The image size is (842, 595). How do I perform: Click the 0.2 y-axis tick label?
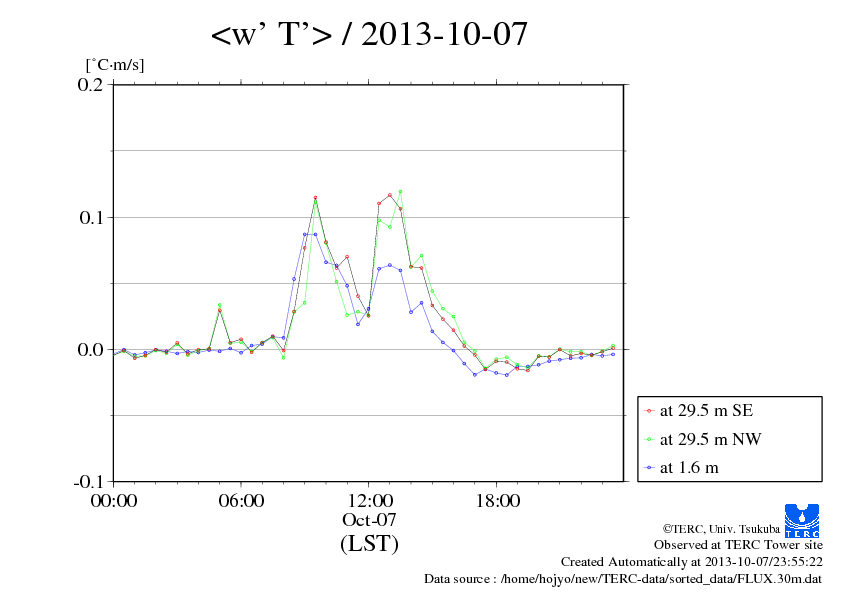click(x=91, y=85)
